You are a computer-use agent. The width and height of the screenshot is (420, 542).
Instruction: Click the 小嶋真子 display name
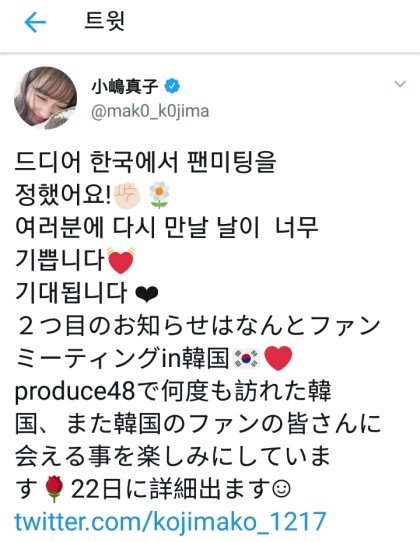point(124,86)
